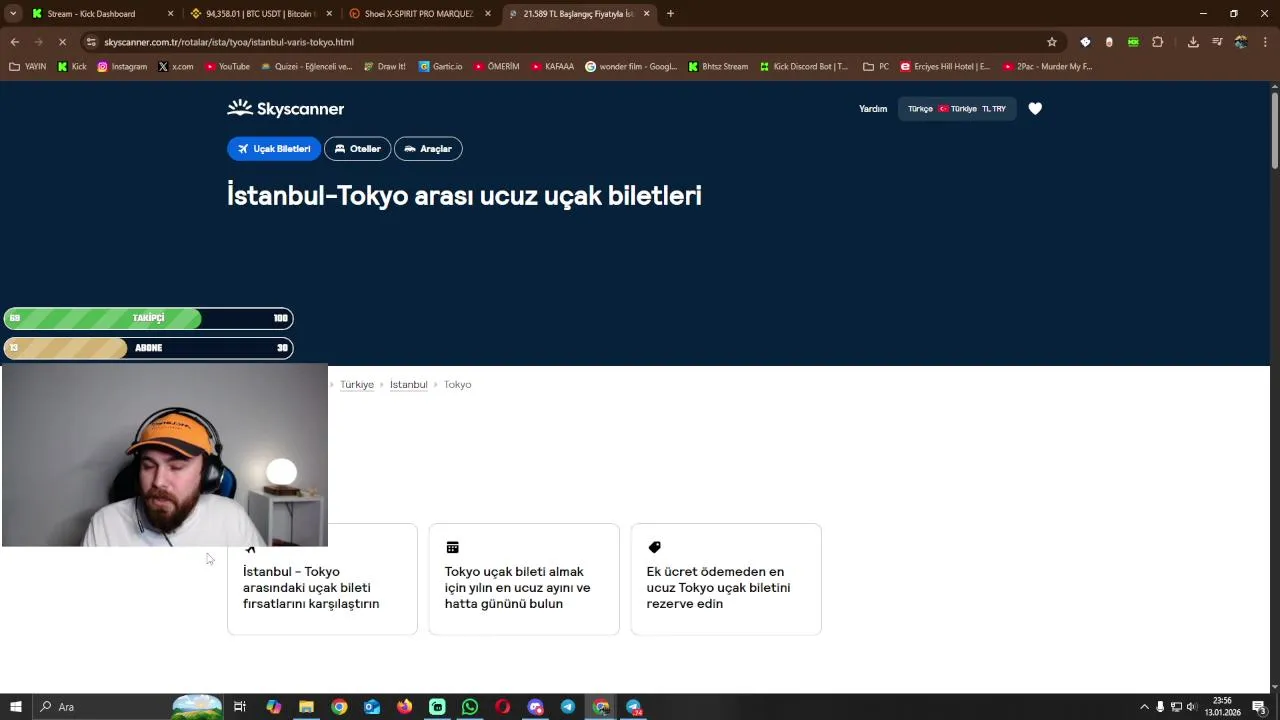Image resolution: width=1280 pixels, height=720 pixels.
Task: Click the volume icon in tray
Action: [1191, 707]
